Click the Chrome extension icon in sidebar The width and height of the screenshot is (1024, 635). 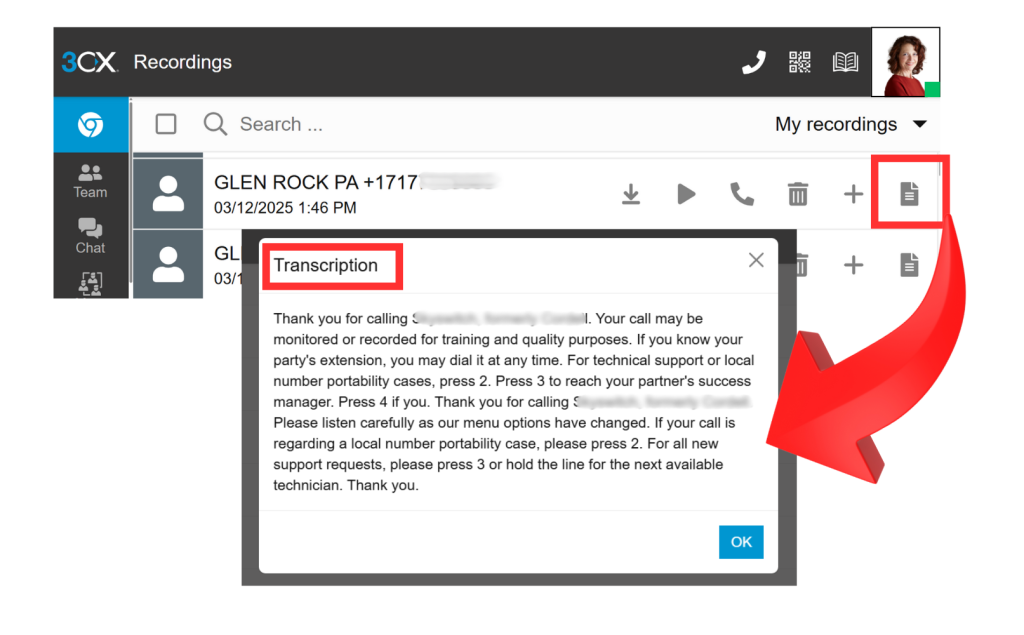pyautogui.click(x=91, y=125)
